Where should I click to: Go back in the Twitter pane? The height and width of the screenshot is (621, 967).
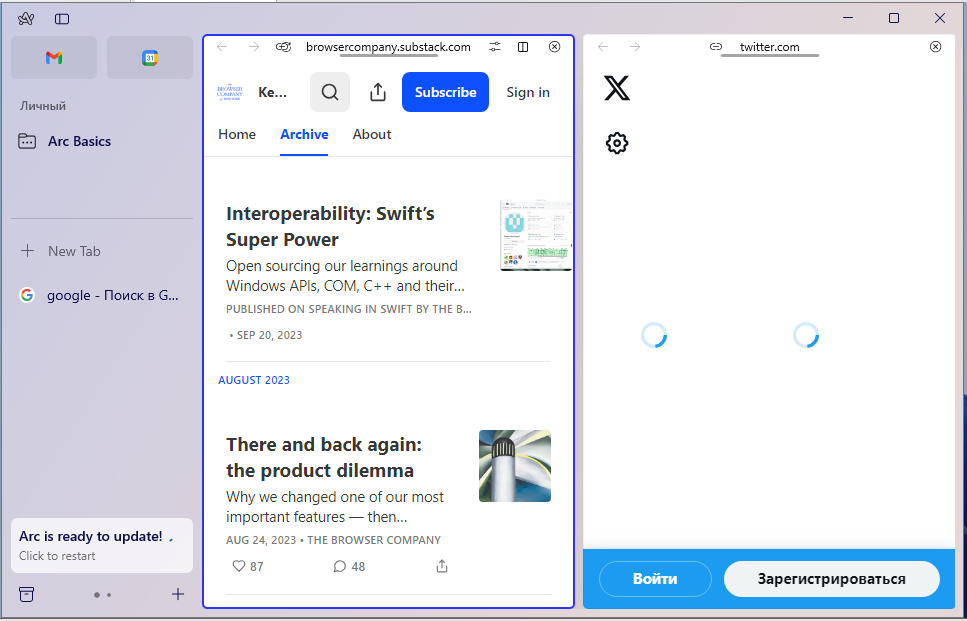coord(603,47)
